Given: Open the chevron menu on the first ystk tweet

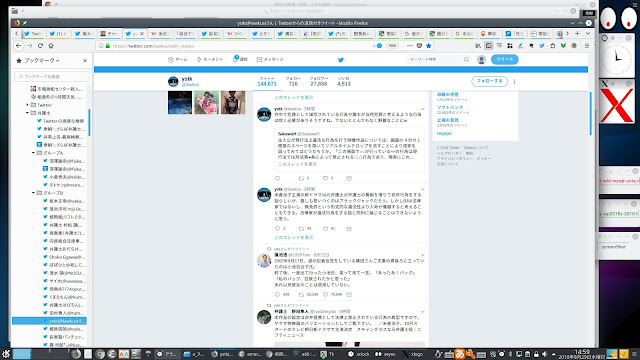Looking at the screenshot, I should coord(422,109).
